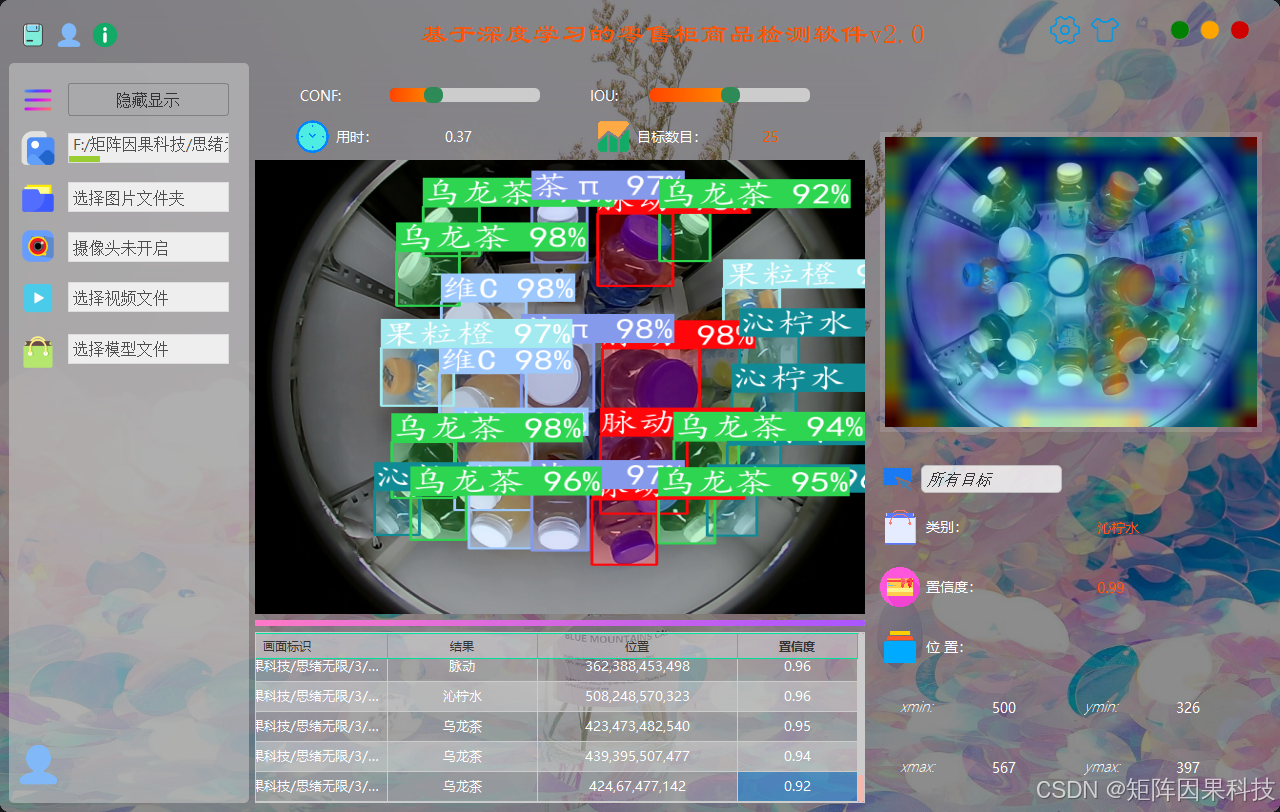Screen dimensions: 1280x812
Task: Click the 0.94 confidence cell
Action: coord(797,756)
